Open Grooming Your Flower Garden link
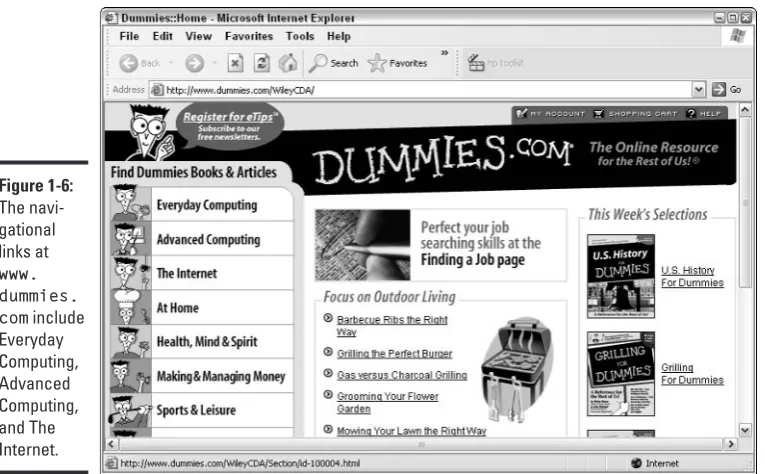 pyautogui.click(x=387, y=402)
